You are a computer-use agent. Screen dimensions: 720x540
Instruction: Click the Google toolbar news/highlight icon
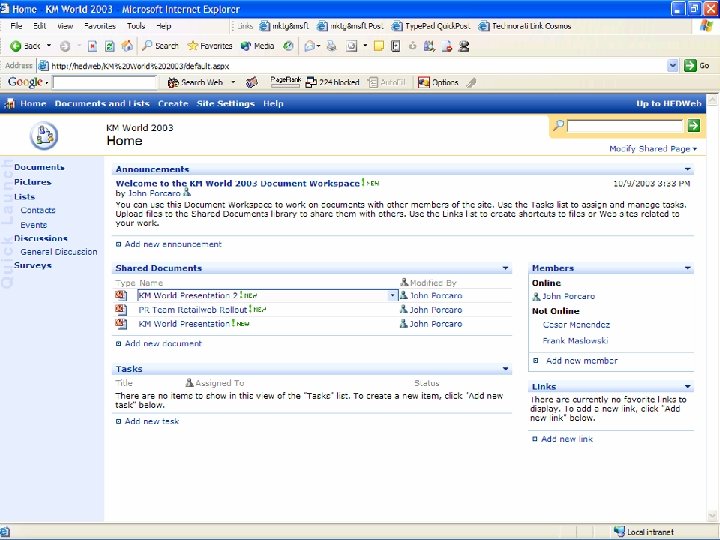pyautogui.click(x=252, y=82)
